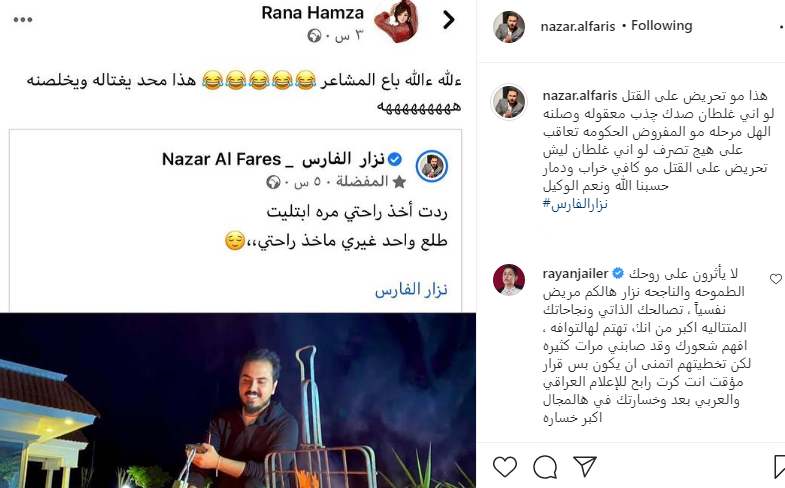Screen dimensions: 785x488
Task: Open rayanjailer's profile avatar
Action: [x=509, y=280]
